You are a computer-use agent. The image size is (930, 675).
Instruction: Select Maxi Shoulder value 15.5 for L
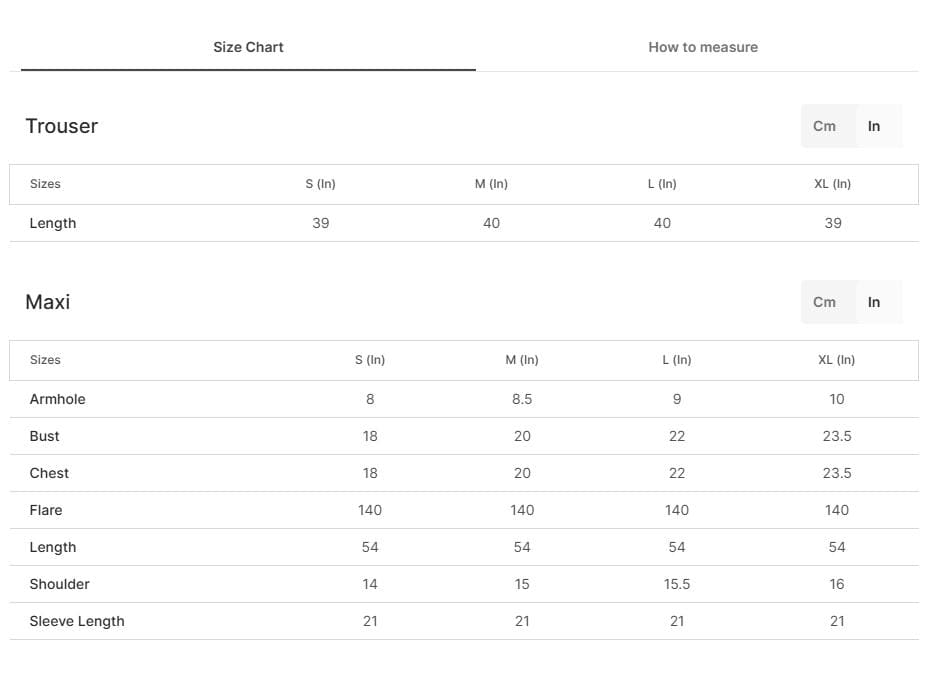(677, 584)
